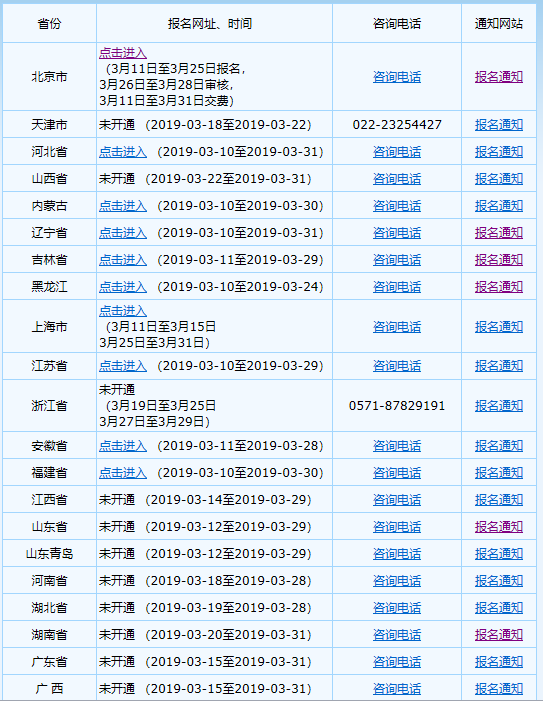543x701 pixels.
Task: Open 报名通知 link for 河南省
Action: 499,581
